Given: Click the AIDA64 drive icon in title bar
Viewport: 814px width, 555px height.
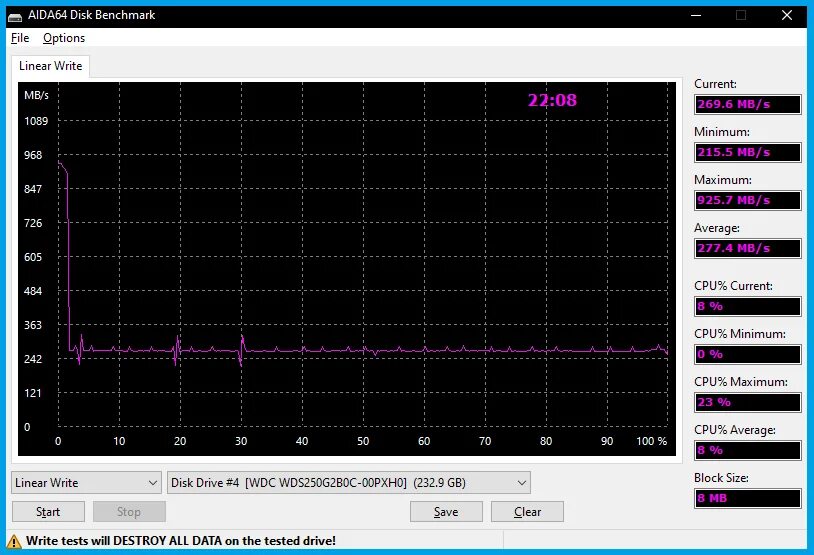Looking at the screenshot, I should (x=15, y=16).
